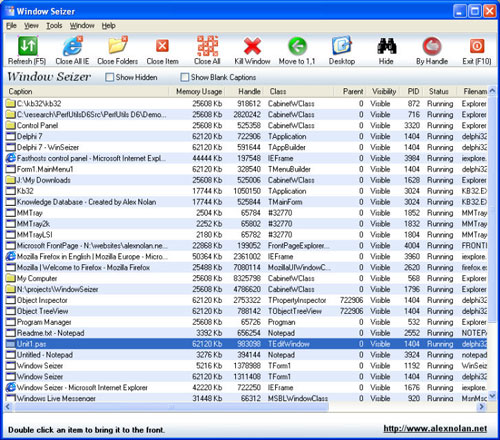500x440 pixels.
Task: Click the Refresh (F5) toolbar icon
Action: coord(28,46)
